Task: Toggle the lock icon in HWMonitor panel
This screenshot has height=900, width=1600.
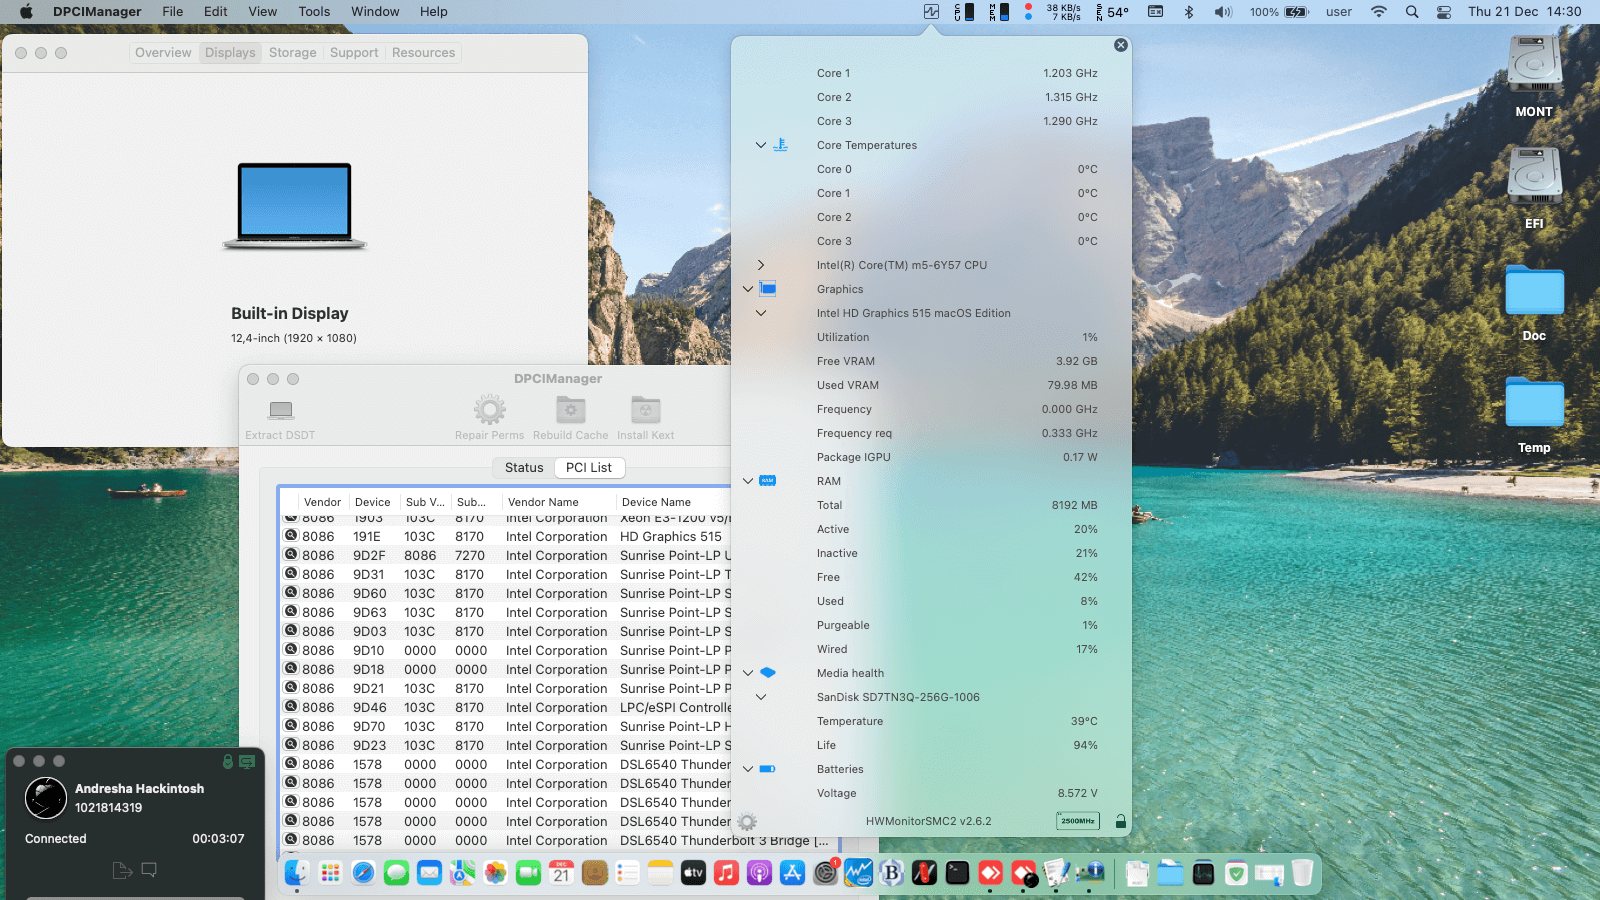Action: [1121, 822]
